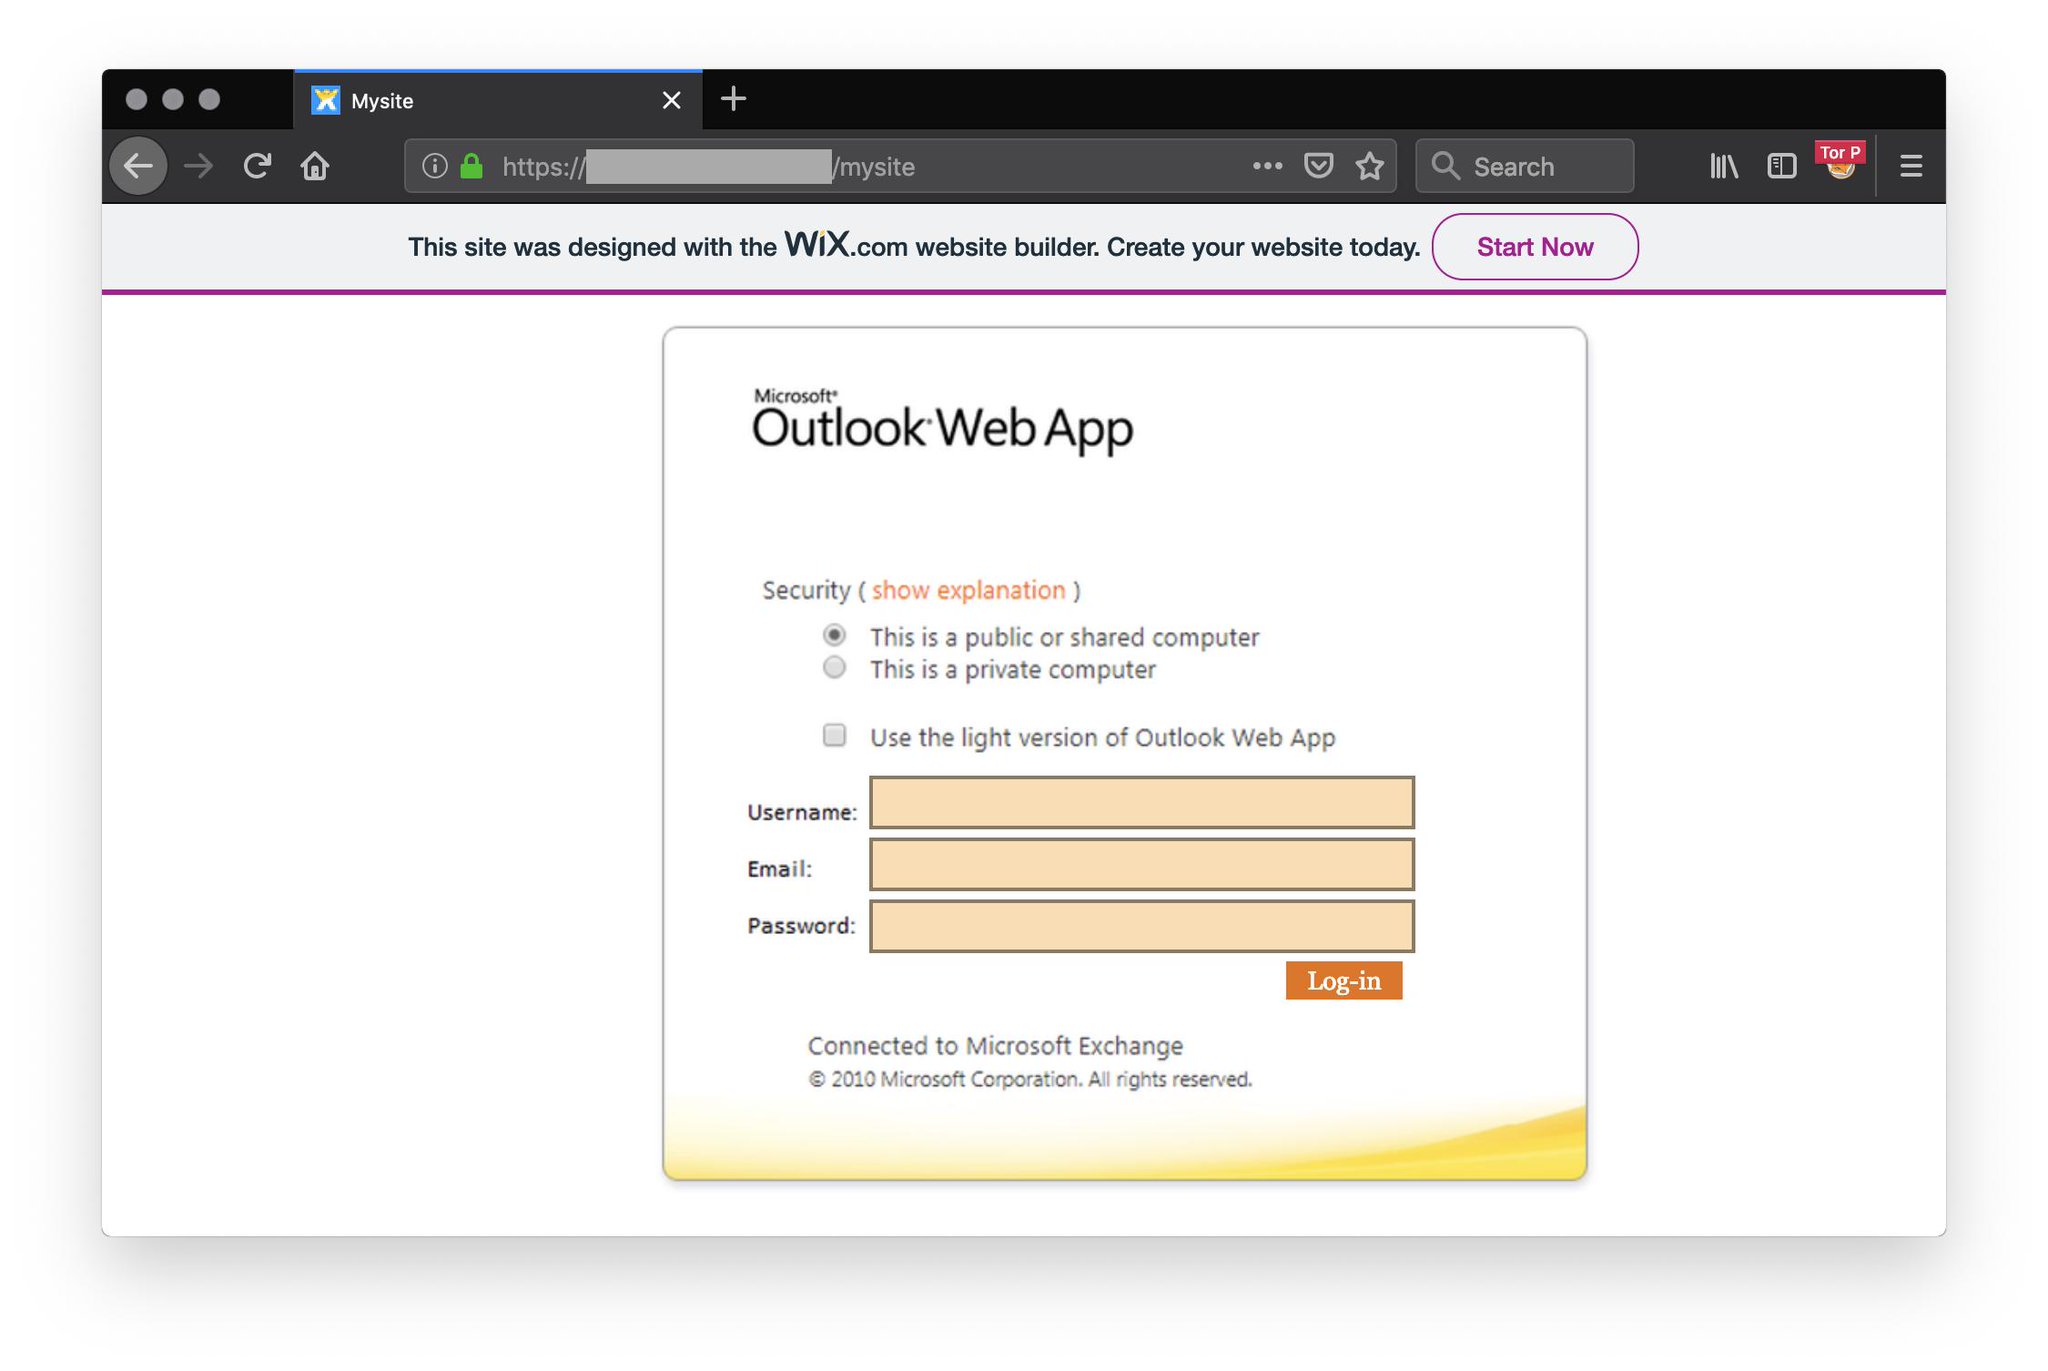Screen dimensions: 2048x1371
Task: Open the Firefox hamburger menu
Action: click(1910, 166)
